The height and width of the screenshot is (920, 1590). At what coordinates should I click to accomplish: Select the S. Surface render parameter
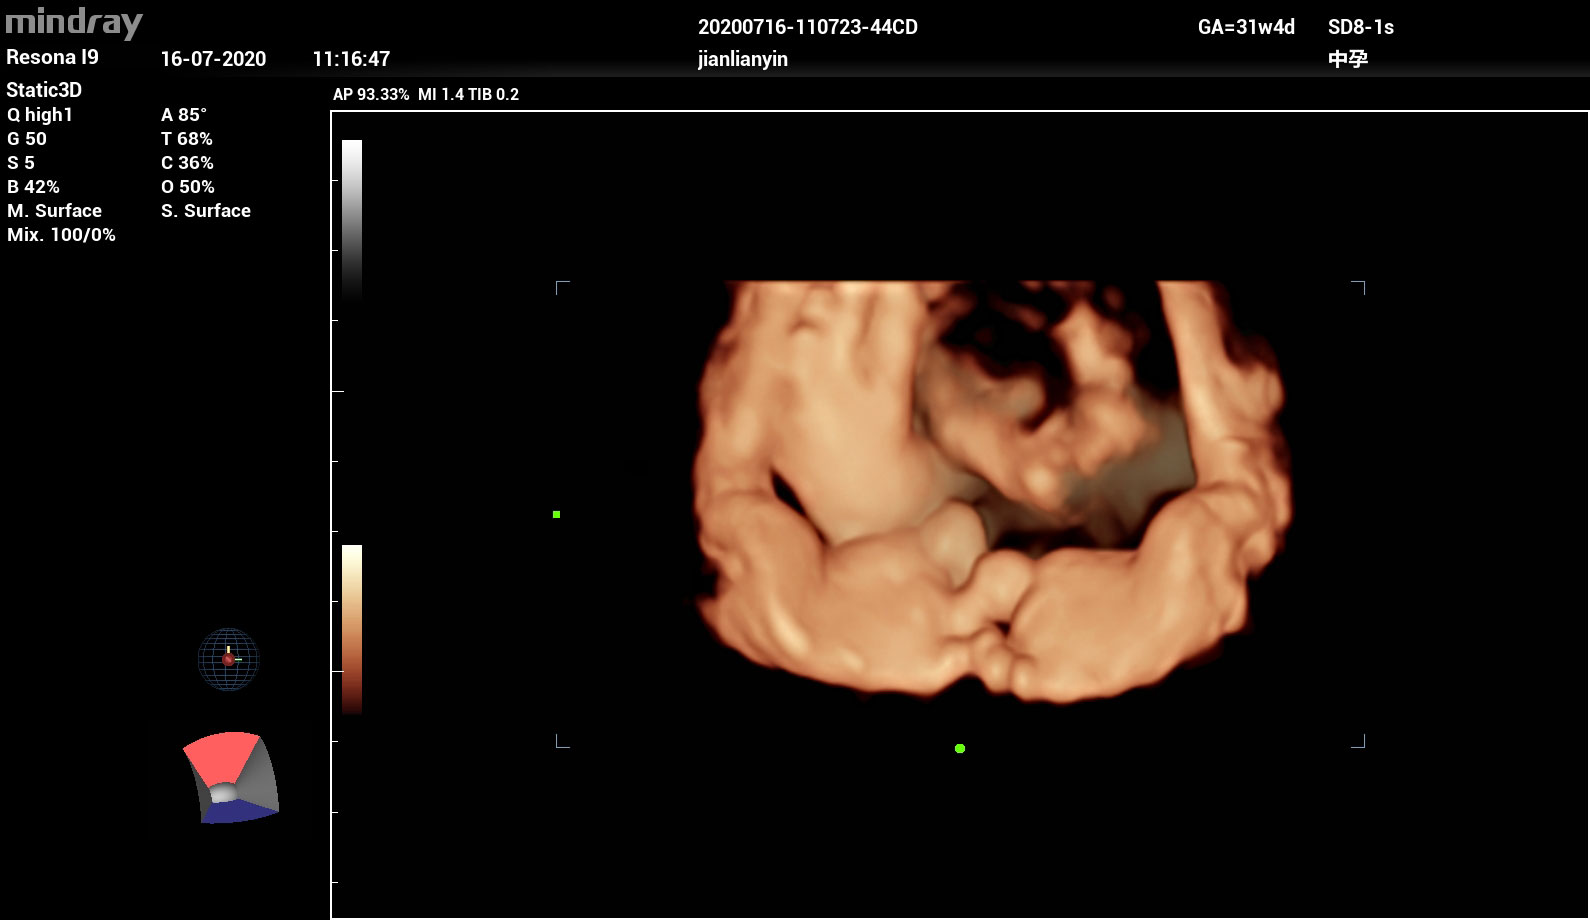tap(206, 211)
